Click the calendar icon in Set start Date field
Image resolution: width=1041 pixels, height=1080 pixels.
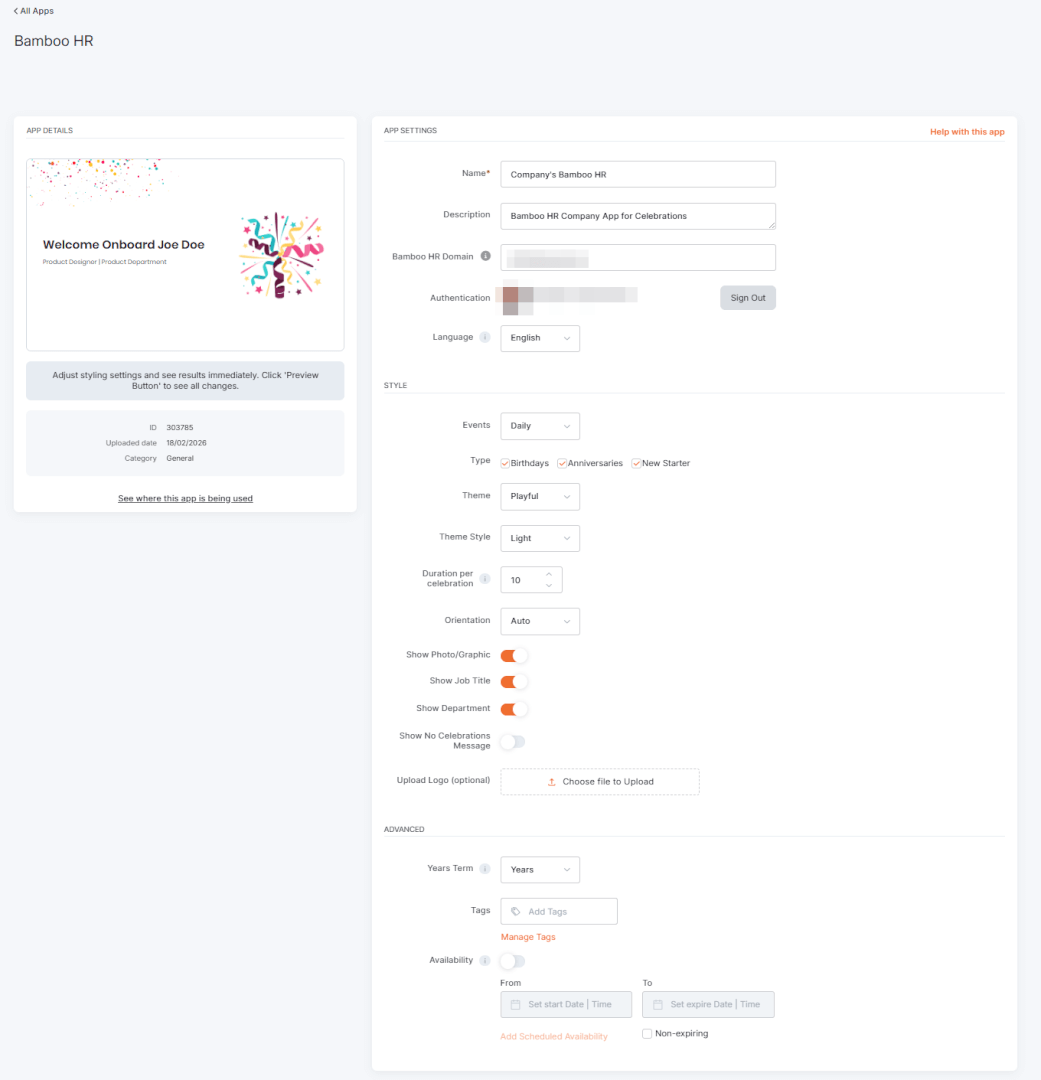pyautogui.click(x=513, y=1004)
